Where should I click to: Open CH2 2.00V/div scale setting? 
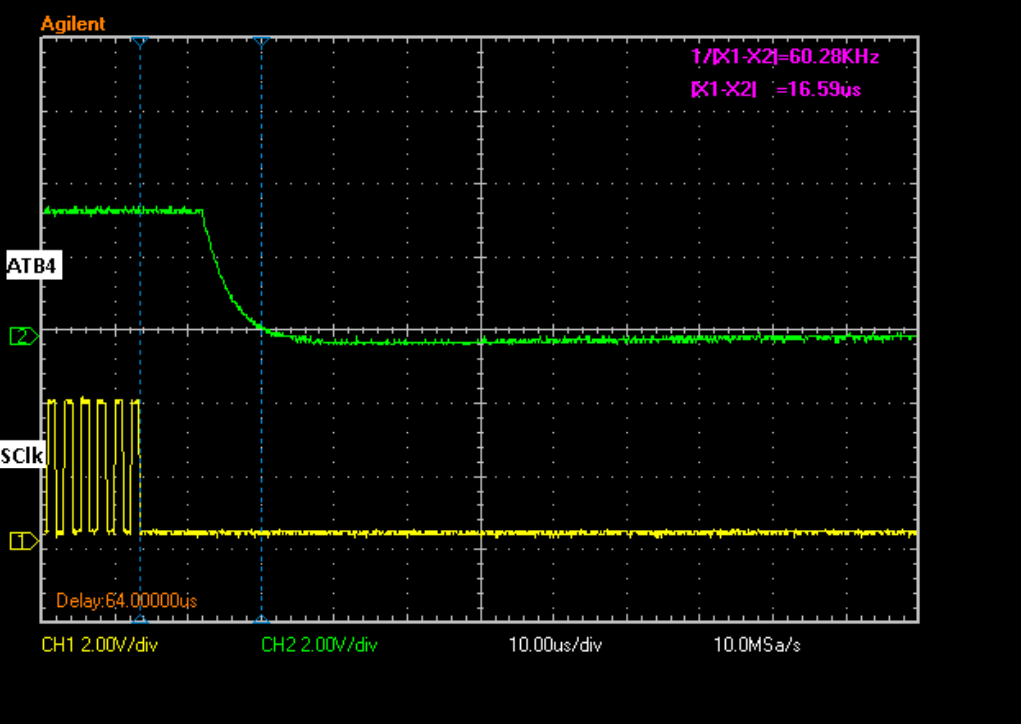tap(319, 645)
